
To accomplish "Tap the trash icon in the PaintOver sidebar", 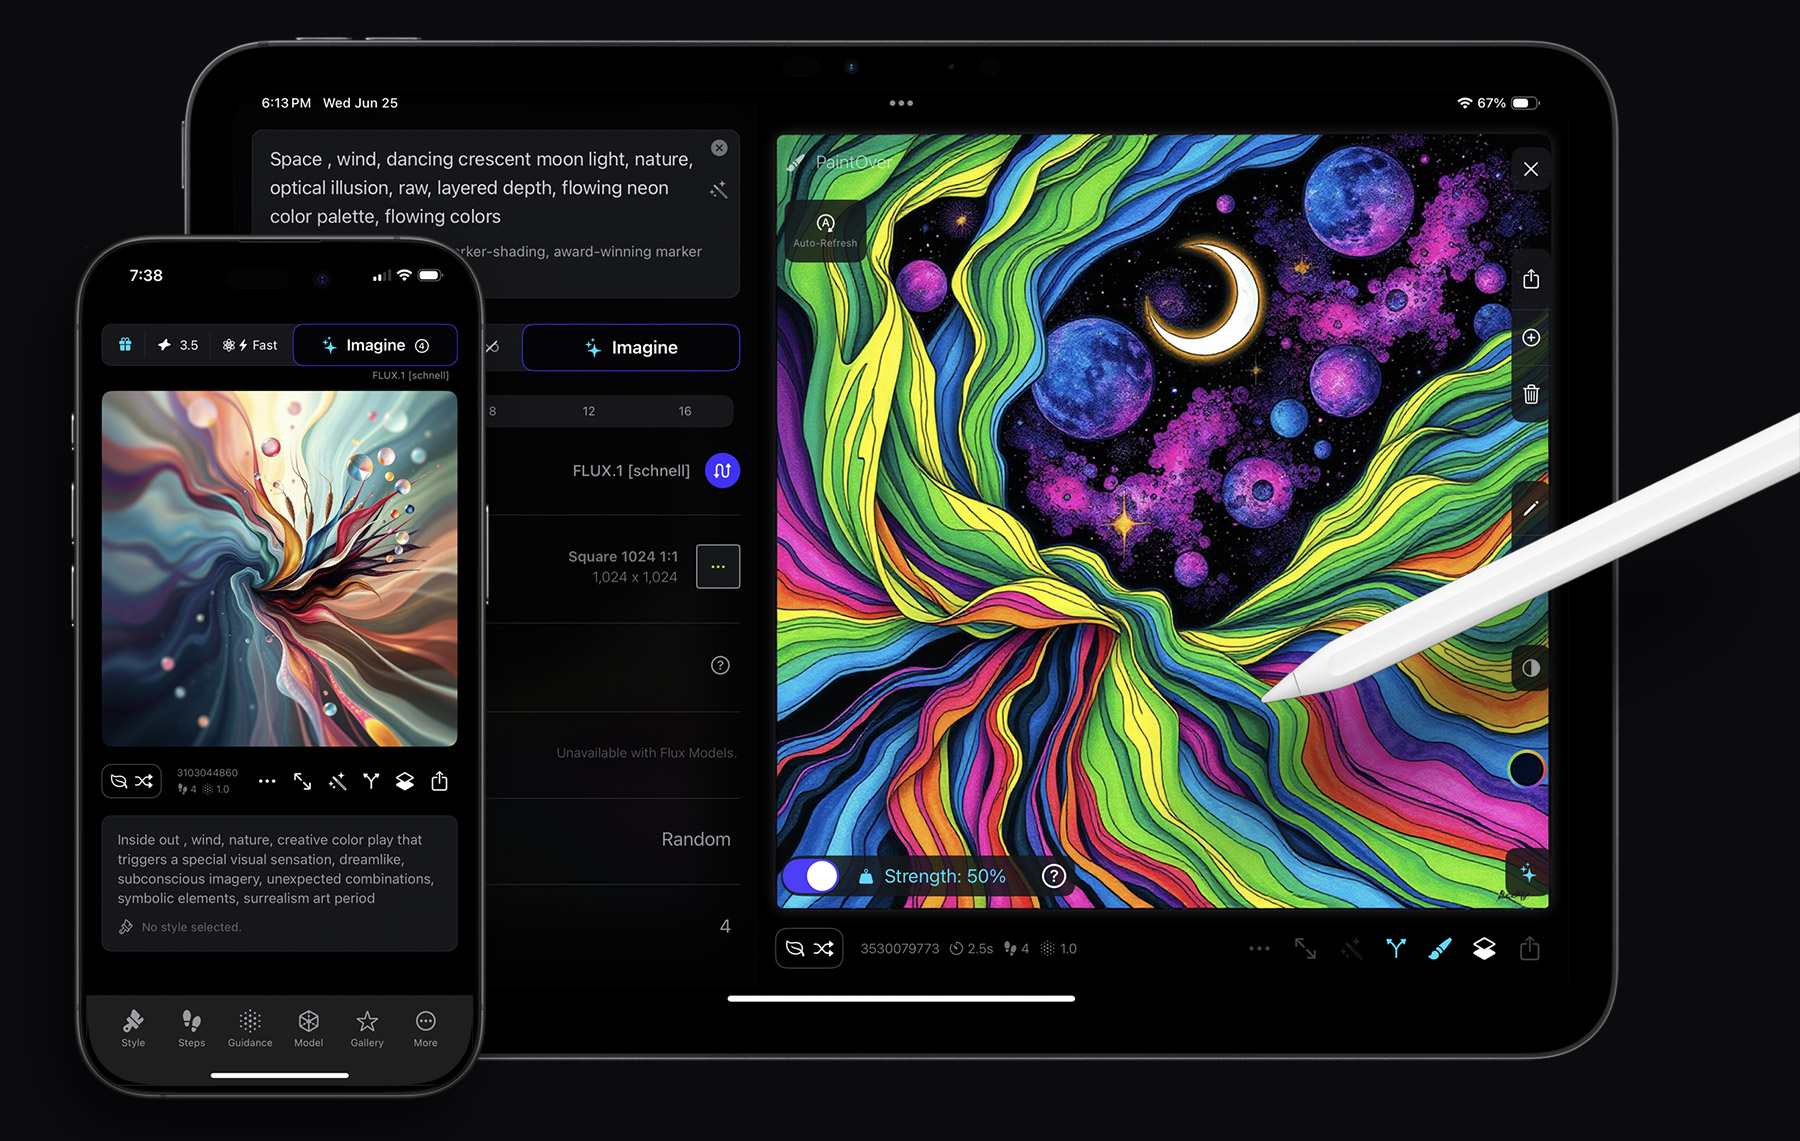I will 1531,394.
